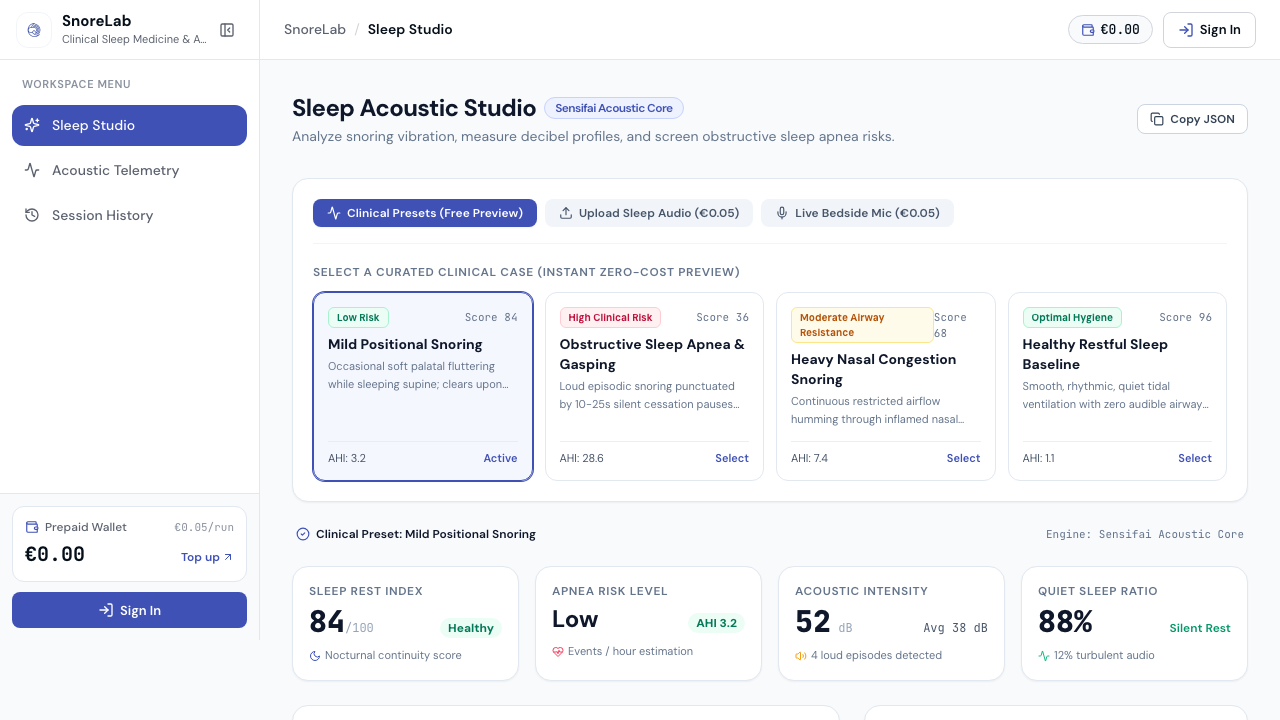Click the Low Risk badge
This screenshot has height=720, width=1280.
pos(358,317)
